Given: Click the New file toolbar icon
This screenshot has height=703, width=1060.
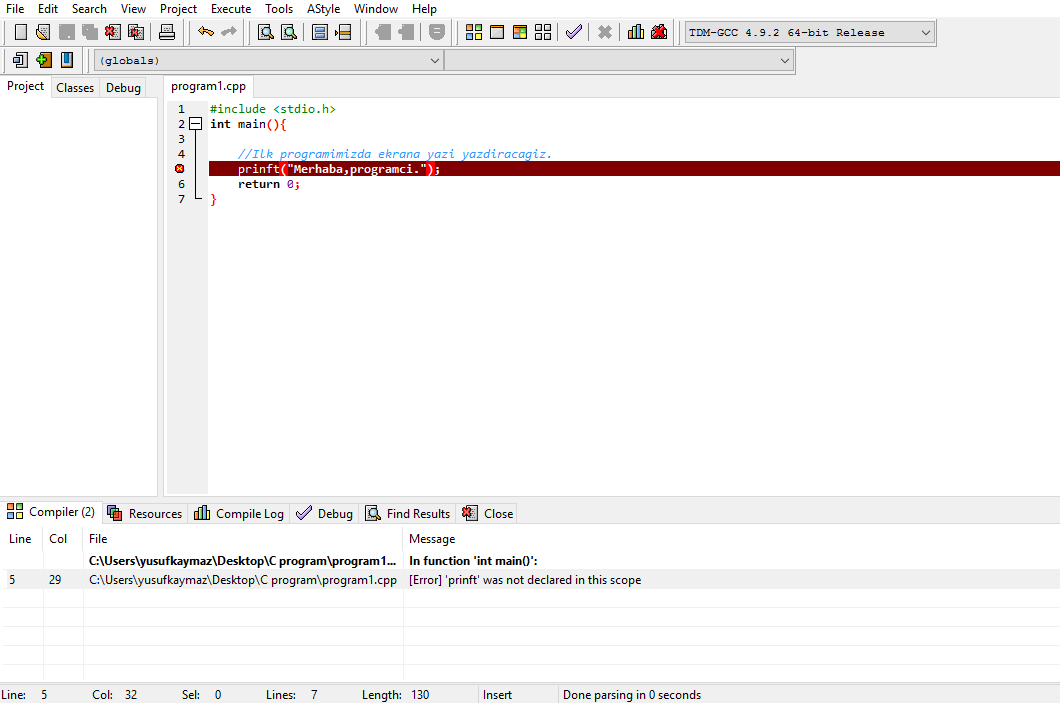Looking at the screenshot, I should (20, 32).
